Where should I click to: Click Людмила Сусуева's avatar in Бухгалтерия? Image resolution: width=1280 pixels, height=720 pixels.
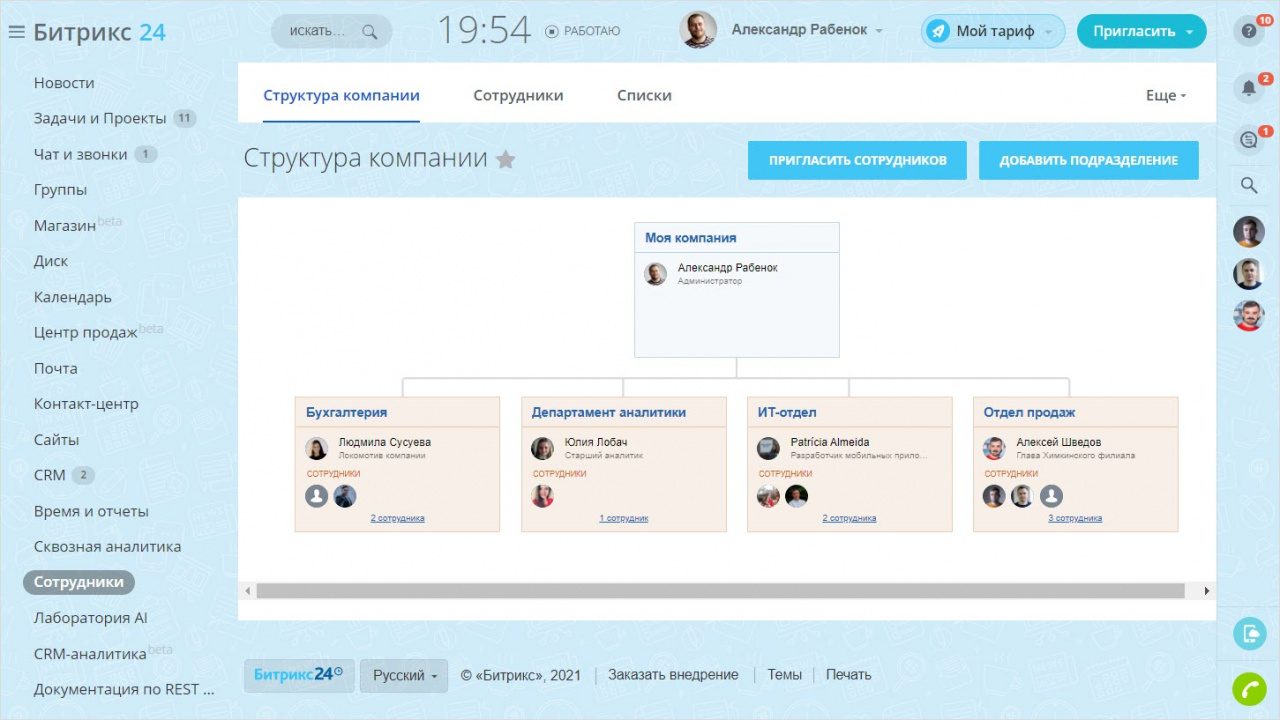click(x=317, y=448)
